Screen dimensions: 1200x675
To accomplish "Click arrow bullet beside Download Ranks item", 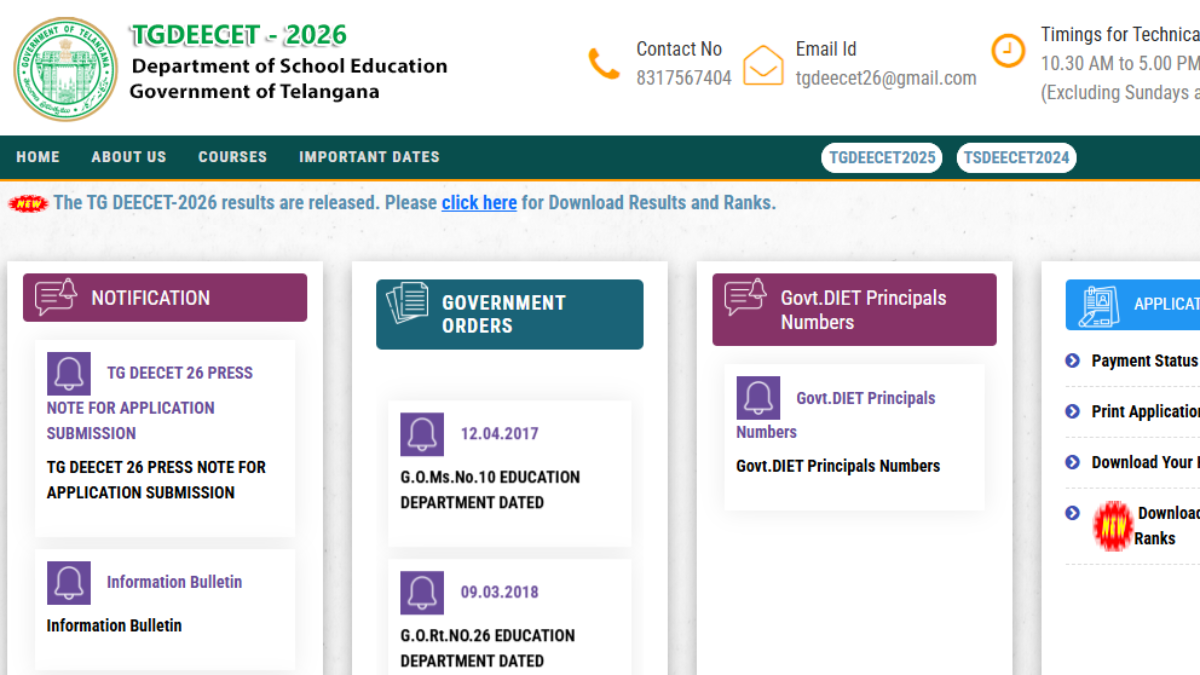I will [1073, 513].
